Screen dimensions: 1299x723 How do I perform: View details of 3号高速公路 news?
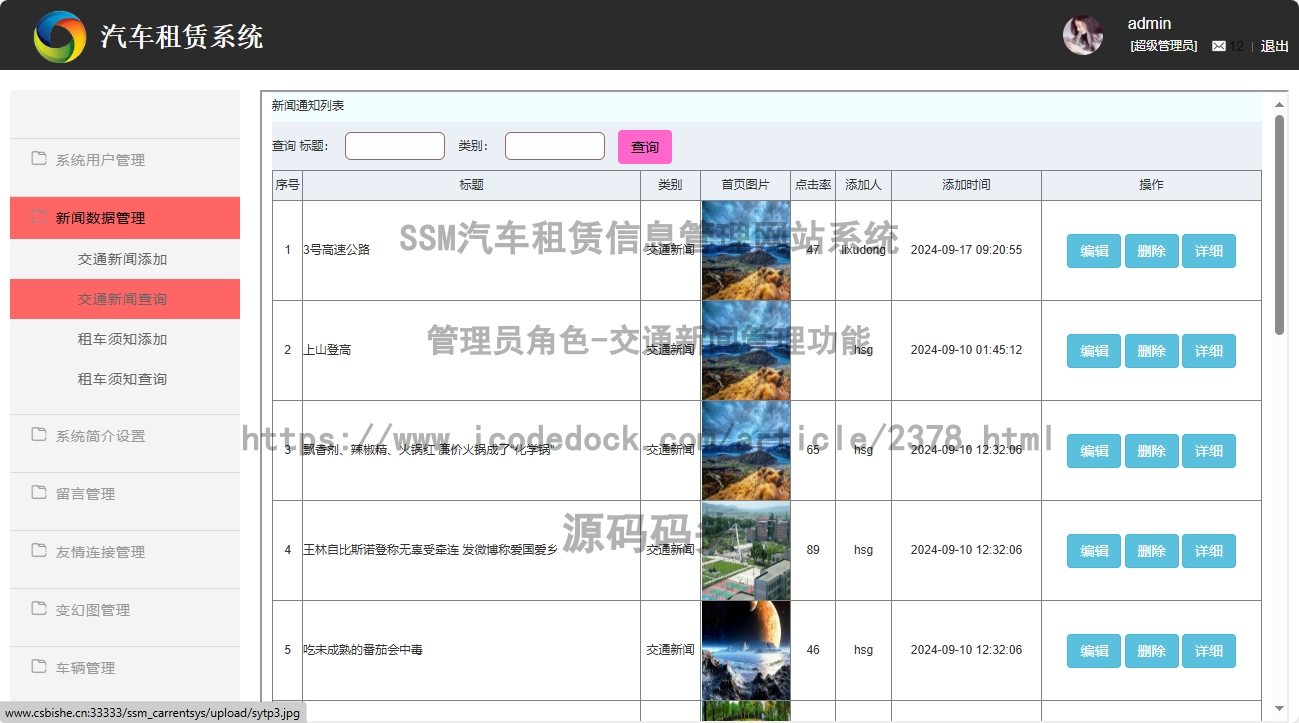click(x=1209, y=251)
